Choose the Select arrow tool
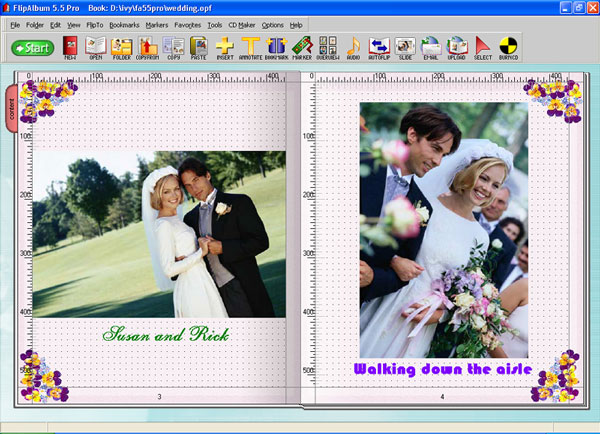This screenshot has width=600, height=434. [483, 48]
